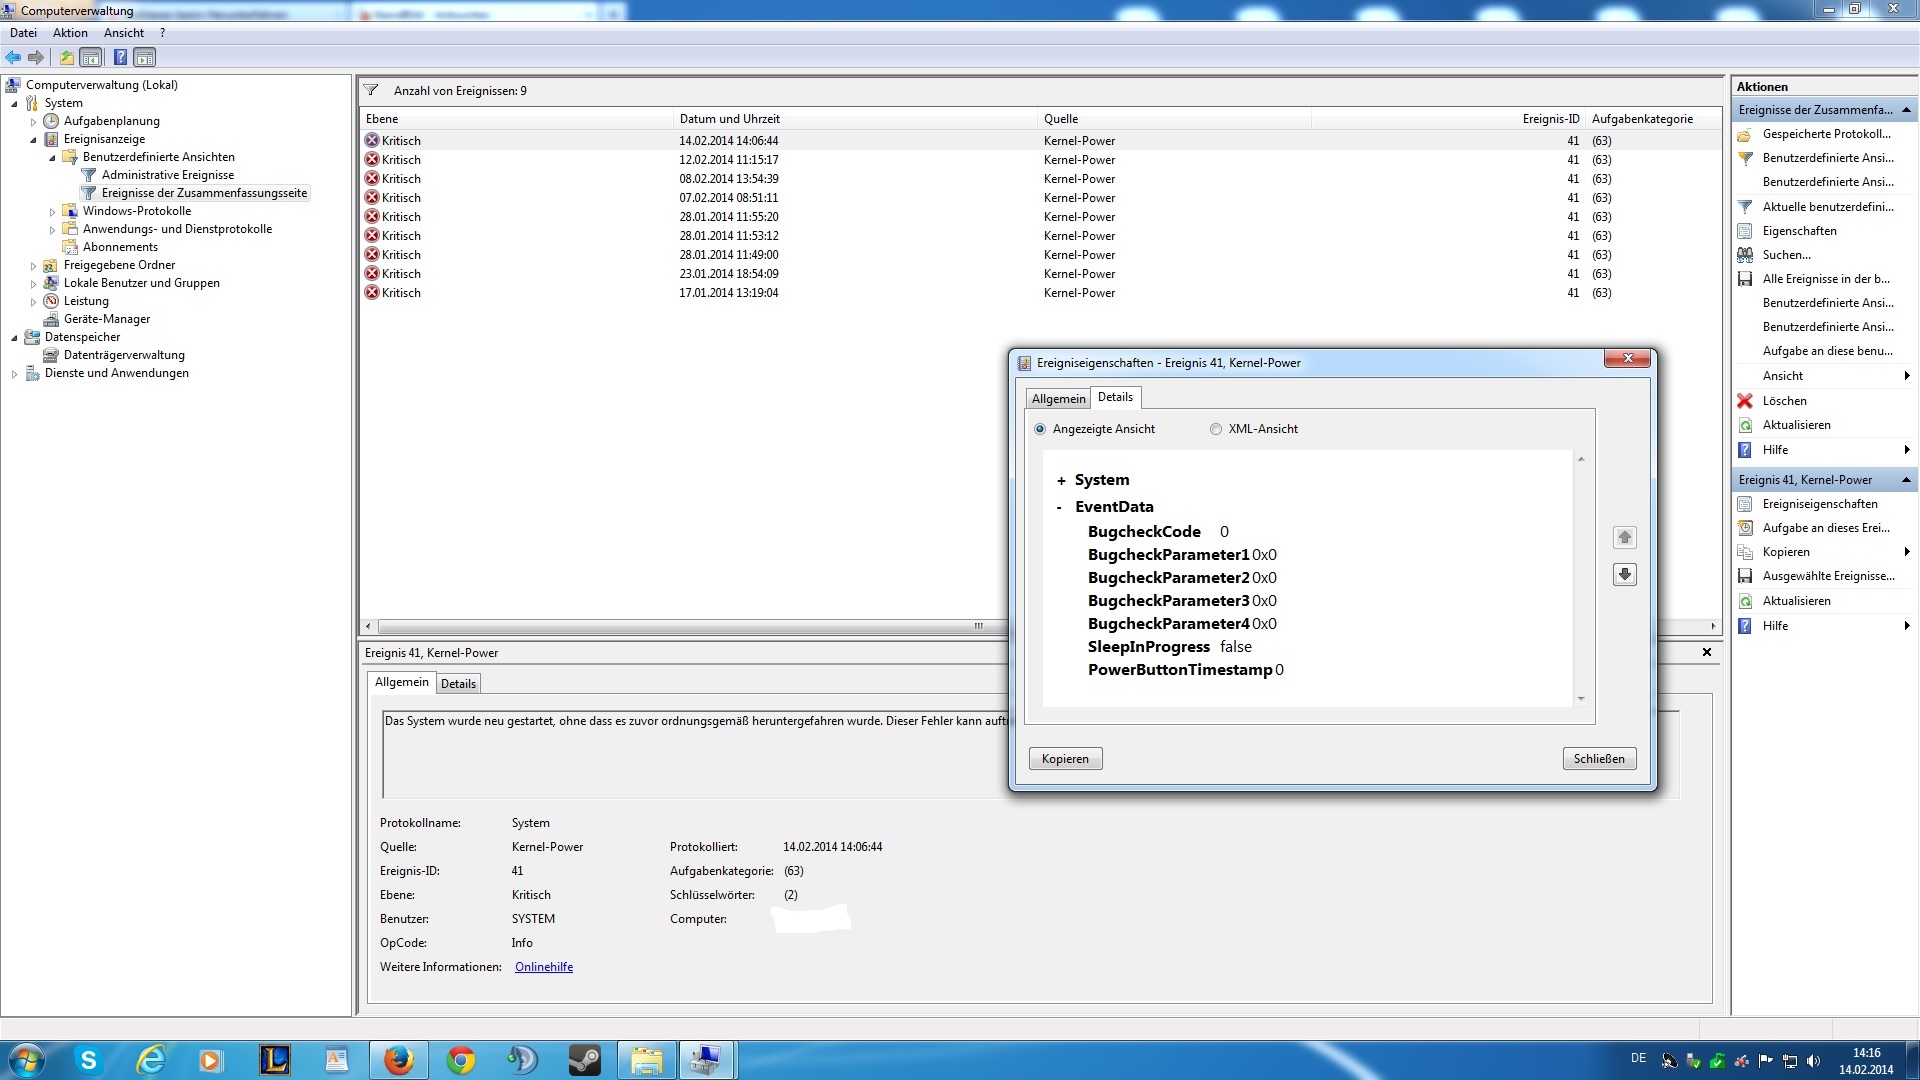Click the down arrow in event dialog
Image resolution: width=1920 pixels, height=1080 pixels.
(x=1624, y=574)
